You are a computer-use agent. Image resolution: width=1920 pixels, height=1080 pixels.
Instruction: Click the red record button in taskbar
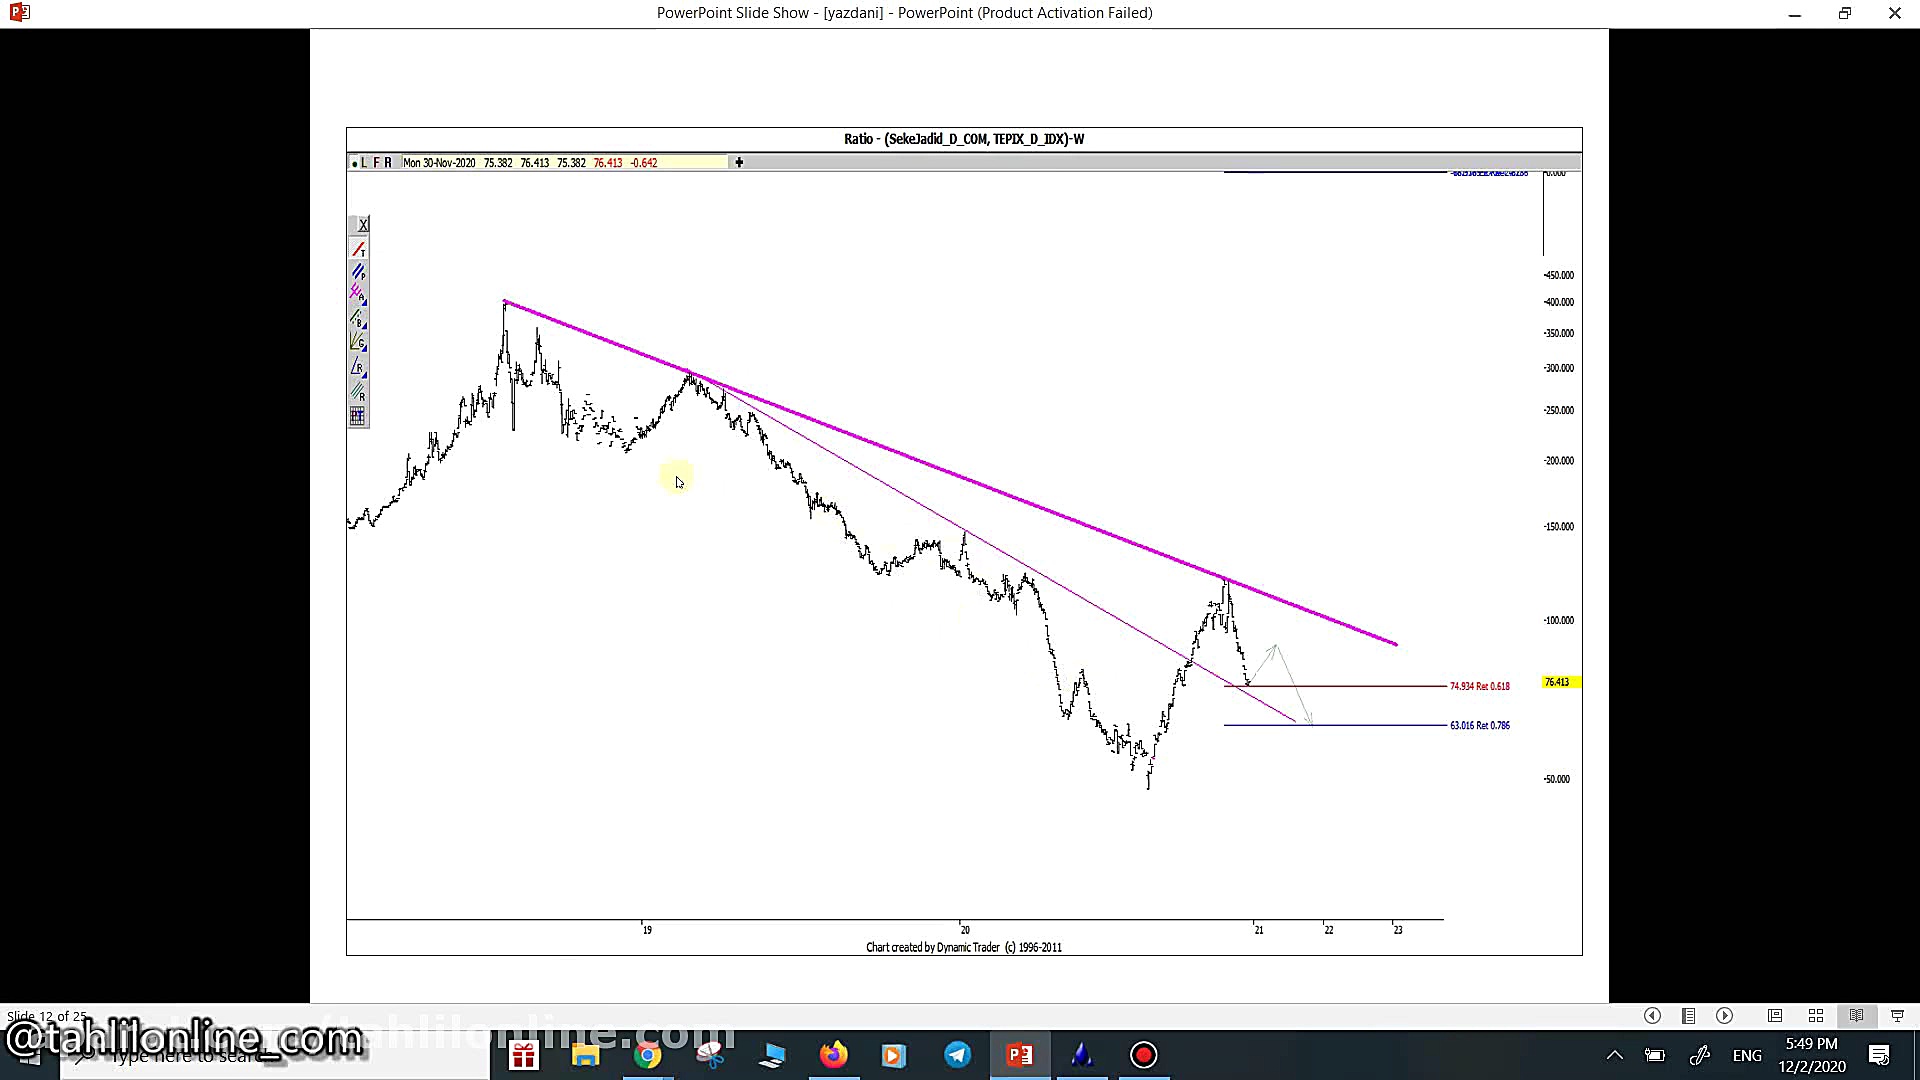point(1144,1055)
